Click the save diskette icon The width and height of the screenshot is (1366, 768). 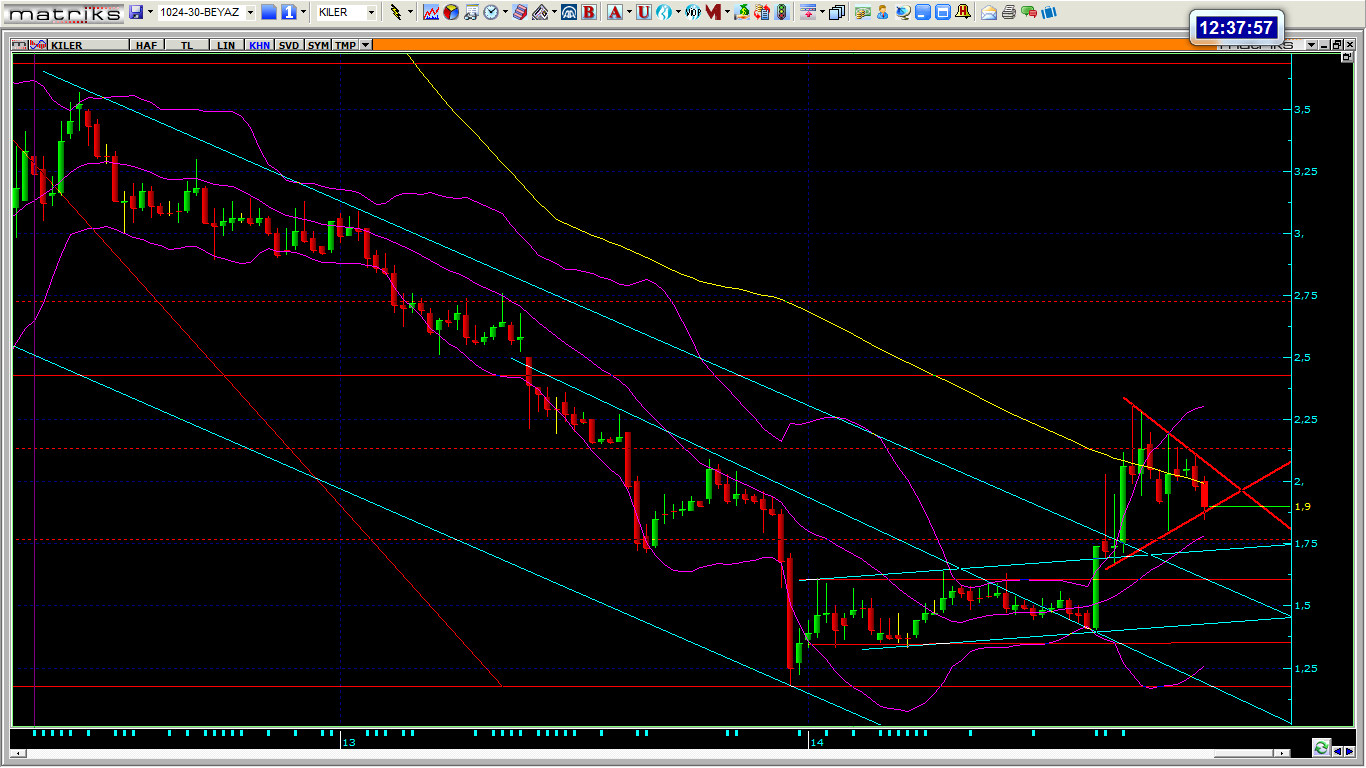pos(135,12)
